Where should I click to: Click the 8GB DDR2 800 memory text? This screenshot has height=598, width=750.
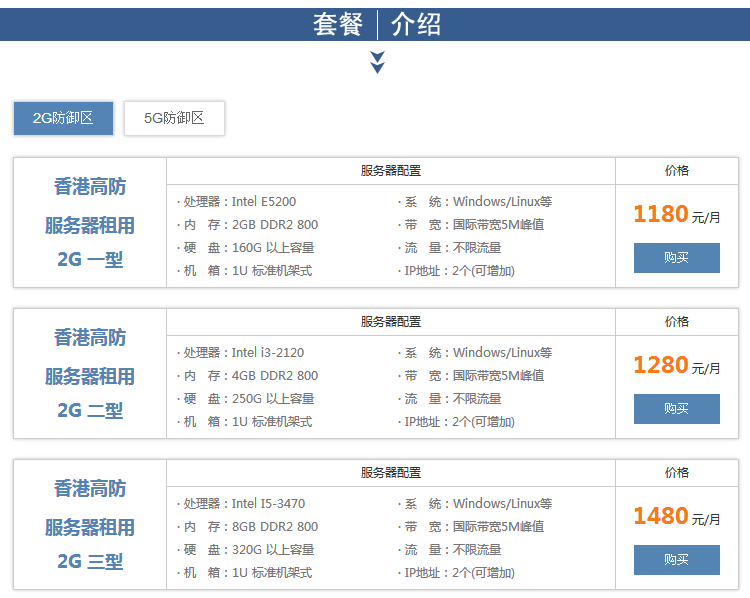(x=275, y=527)
